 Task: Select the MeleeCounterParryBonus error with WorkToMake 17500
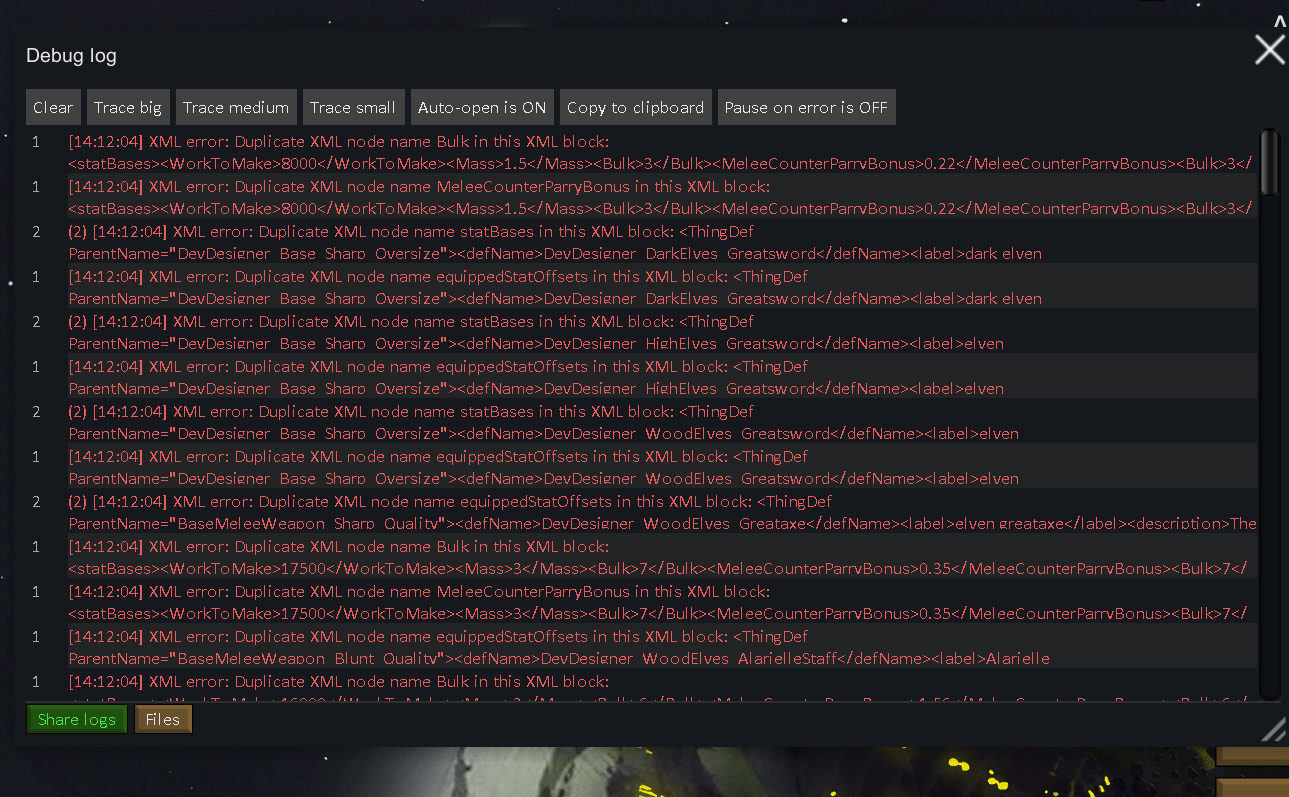point(642,602)
